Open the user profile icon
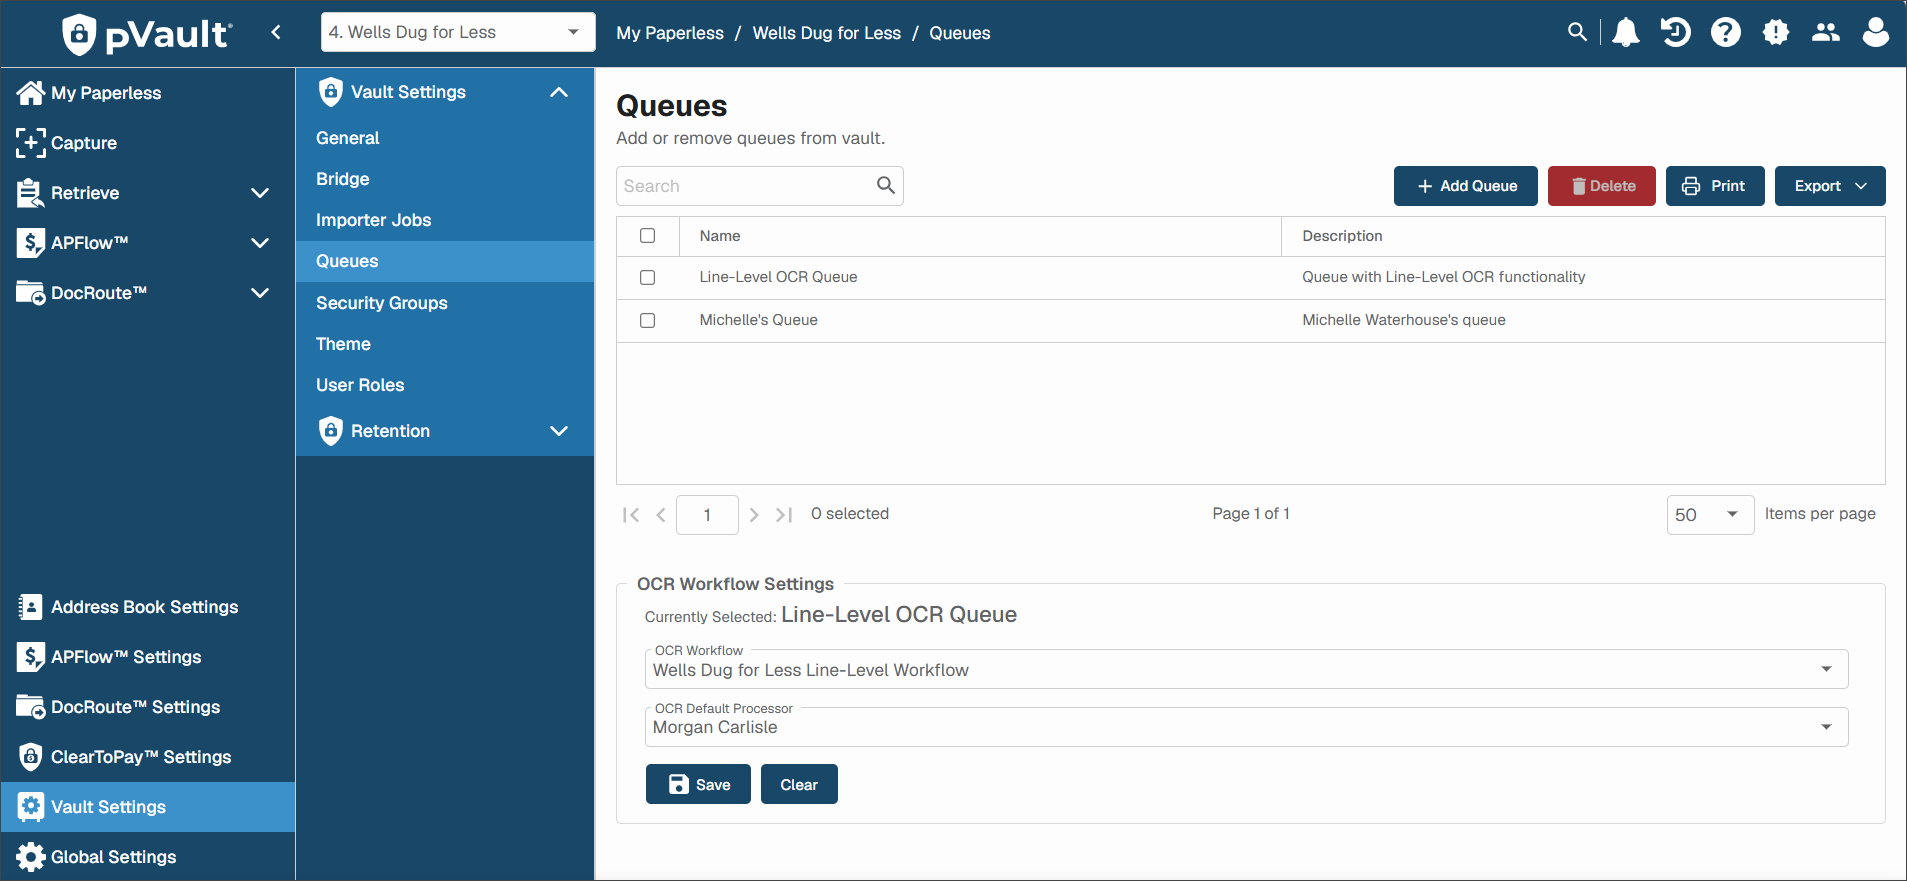This screenshot has height=881, width=1907. coord(1876,32)
